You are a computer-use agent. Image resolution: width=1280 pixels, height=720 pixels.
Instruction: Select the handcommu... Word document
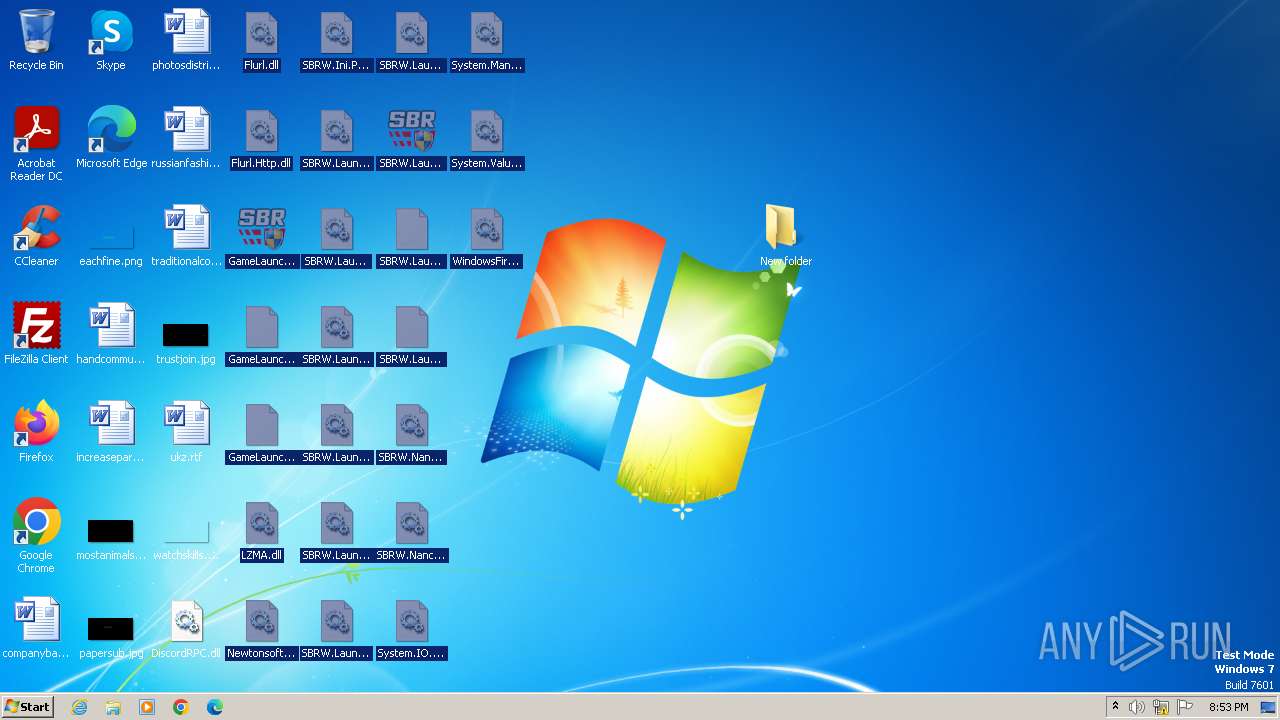(x=111, y=334)
